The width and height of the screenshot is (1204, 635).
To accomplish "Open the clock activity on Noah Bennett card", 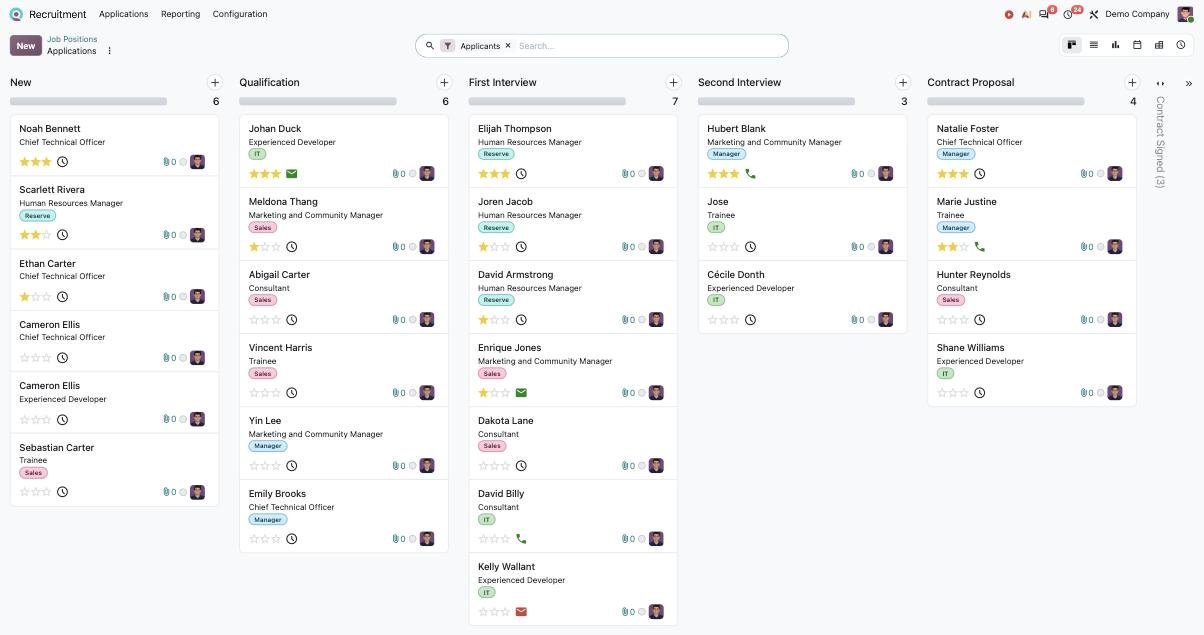I will click(x=62, y=162).
